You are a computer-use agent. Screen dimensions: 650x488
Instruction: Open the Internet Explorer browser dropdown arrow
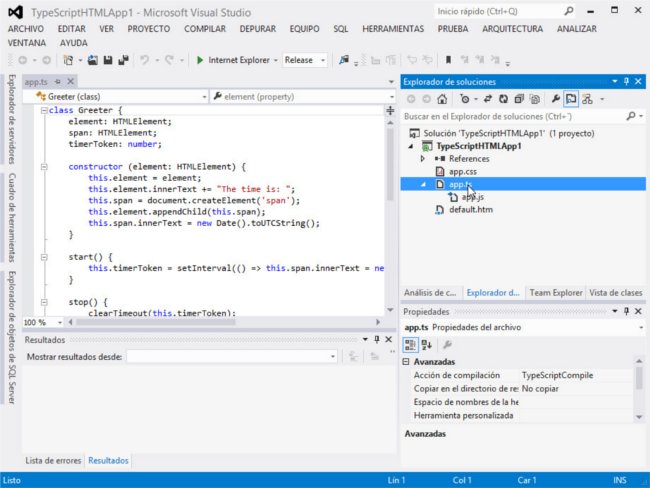click(x=276, y=61)
